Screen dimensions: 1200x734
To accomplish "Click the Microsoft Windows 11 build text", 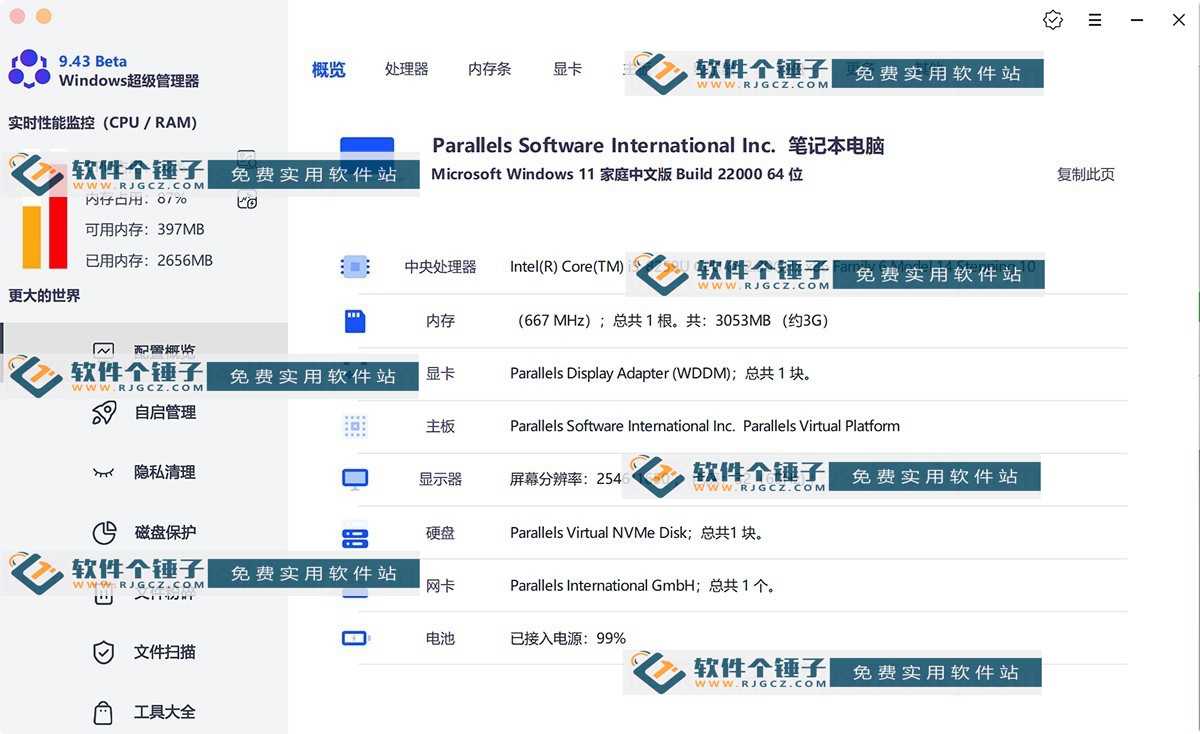I will tap(617, 174).
